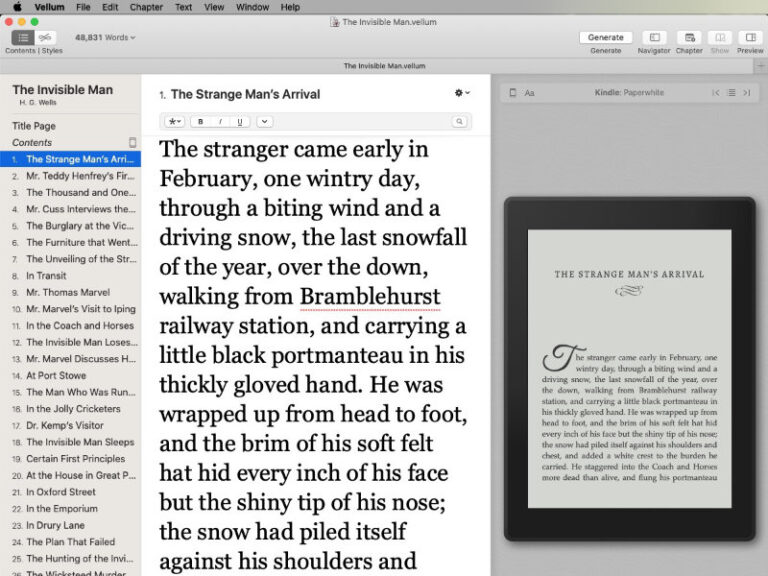
Task: Click the misspelled word Bramblehurst
Action: 370,297
